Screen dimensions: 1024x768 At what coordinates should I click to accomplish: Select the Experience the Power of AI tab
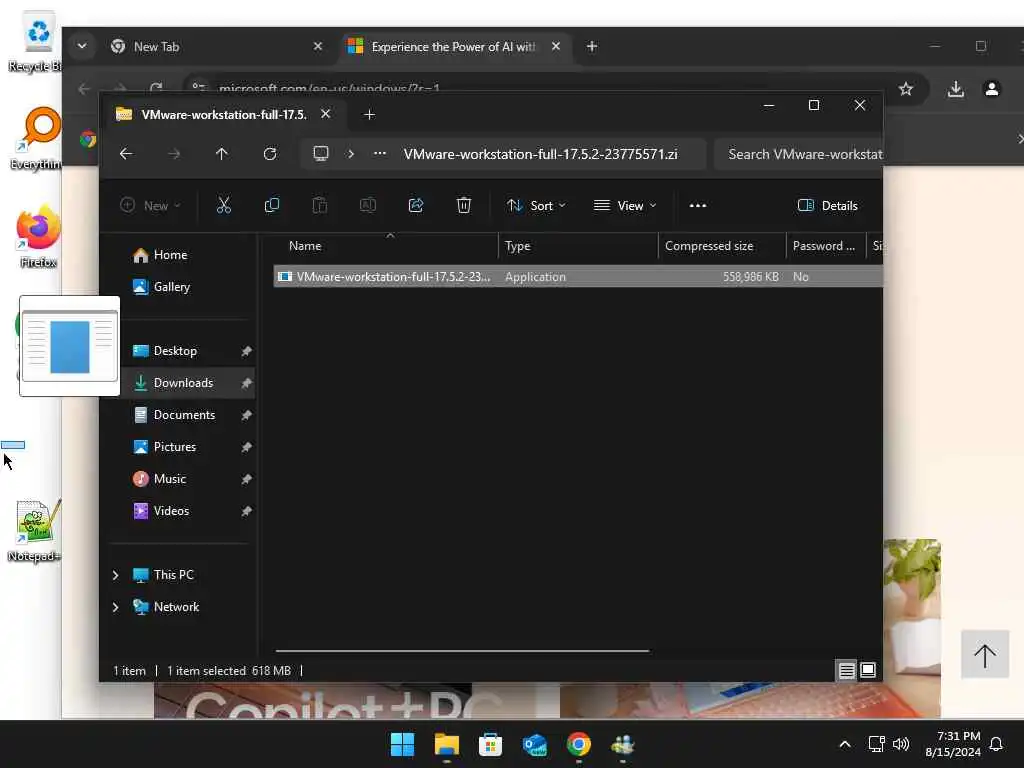point(451,46)
